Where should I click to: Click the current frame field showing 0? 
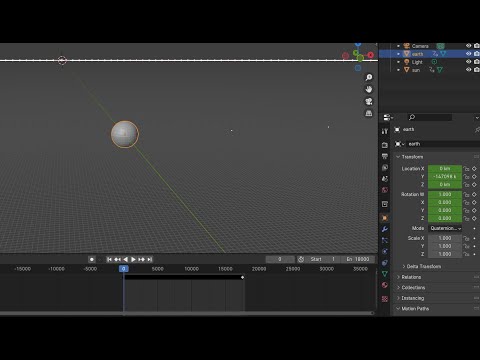tap(280, 259)
